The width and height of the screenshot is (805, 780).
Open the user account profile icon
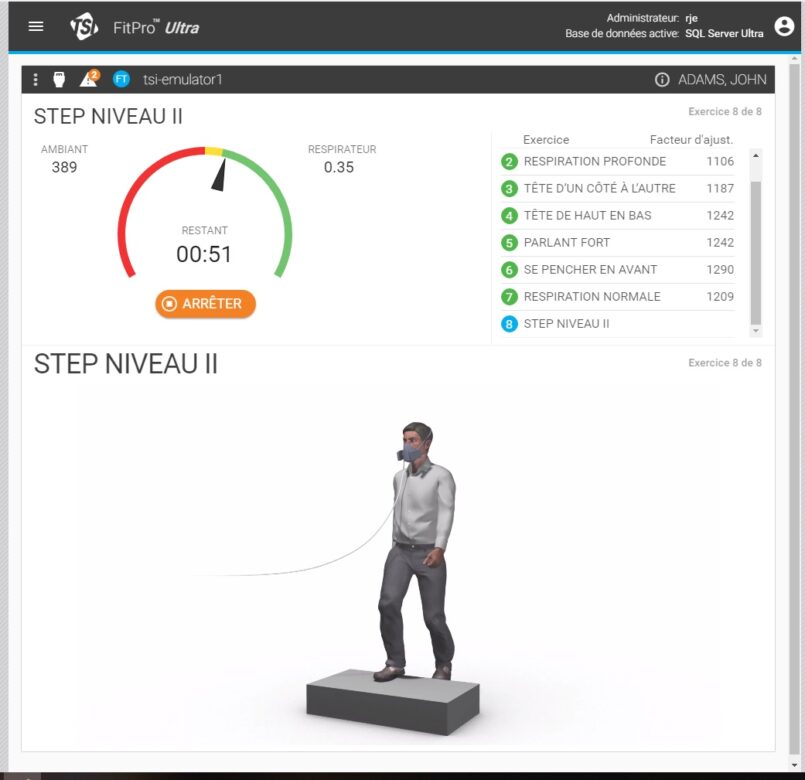coord(784,27)
